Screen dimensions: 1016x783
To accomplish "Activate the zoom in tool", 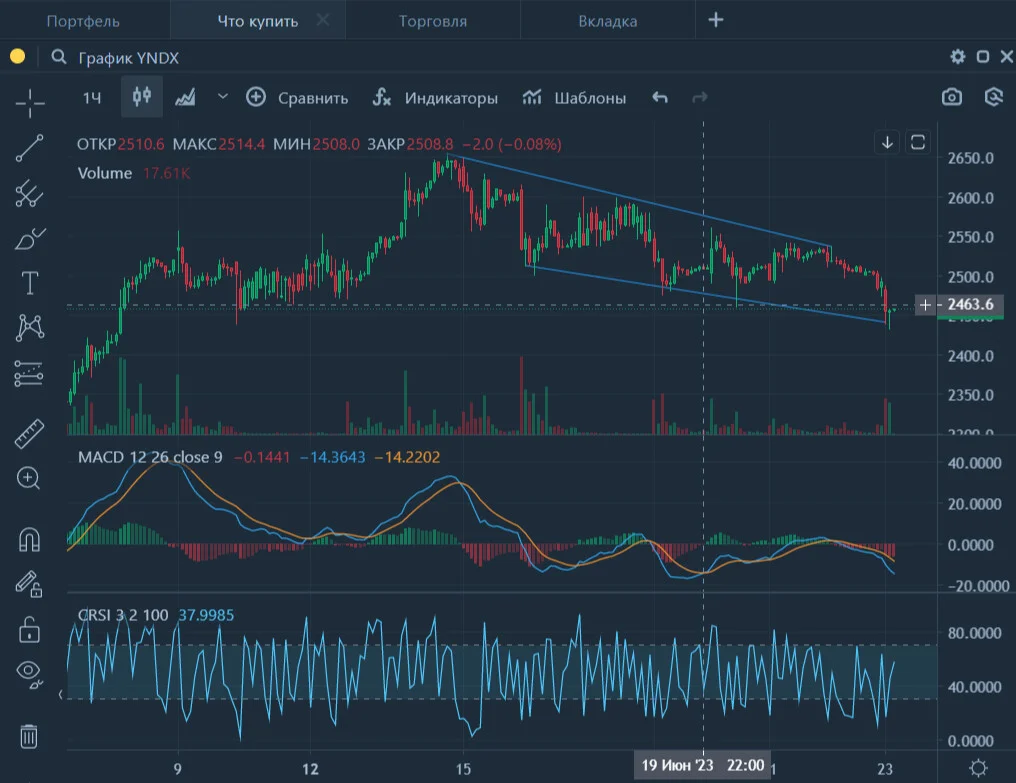I will (29, 478).
